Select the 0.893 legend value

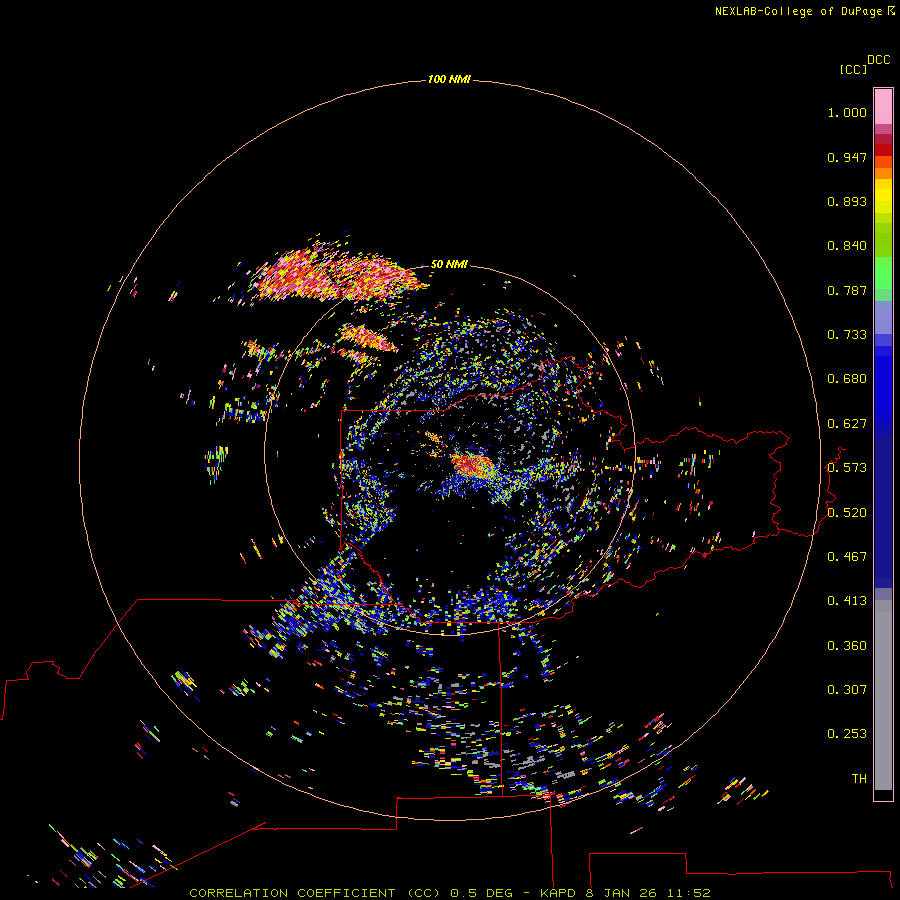847,201
